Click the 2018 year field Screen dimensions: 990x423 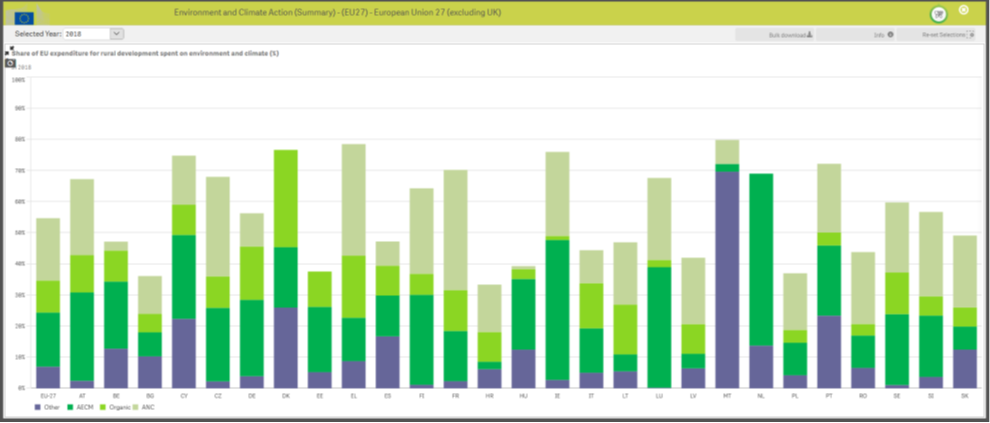86,34
